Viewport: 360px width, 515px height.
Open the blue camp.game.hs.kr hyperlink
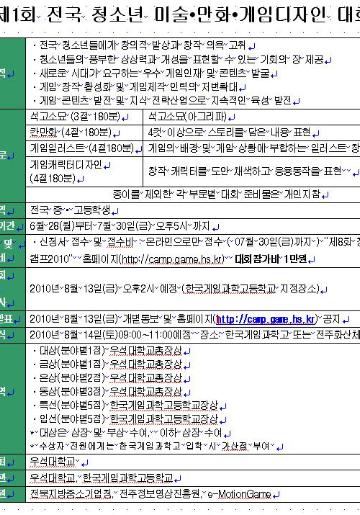tap(265, 319)
